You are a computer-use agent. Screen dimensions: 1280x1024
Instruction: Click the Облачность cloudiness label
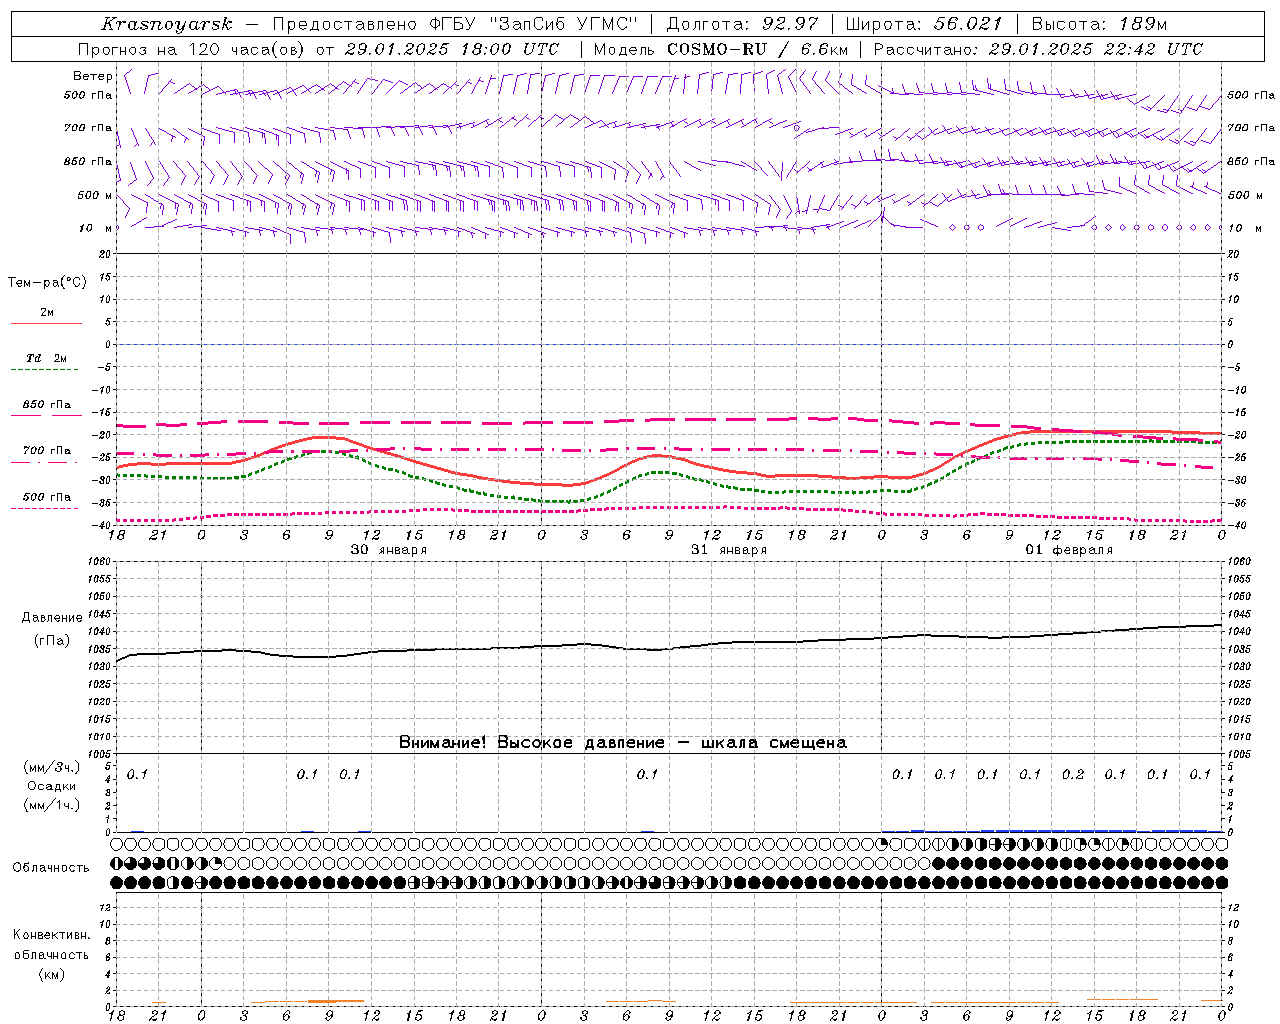point(51,868)
